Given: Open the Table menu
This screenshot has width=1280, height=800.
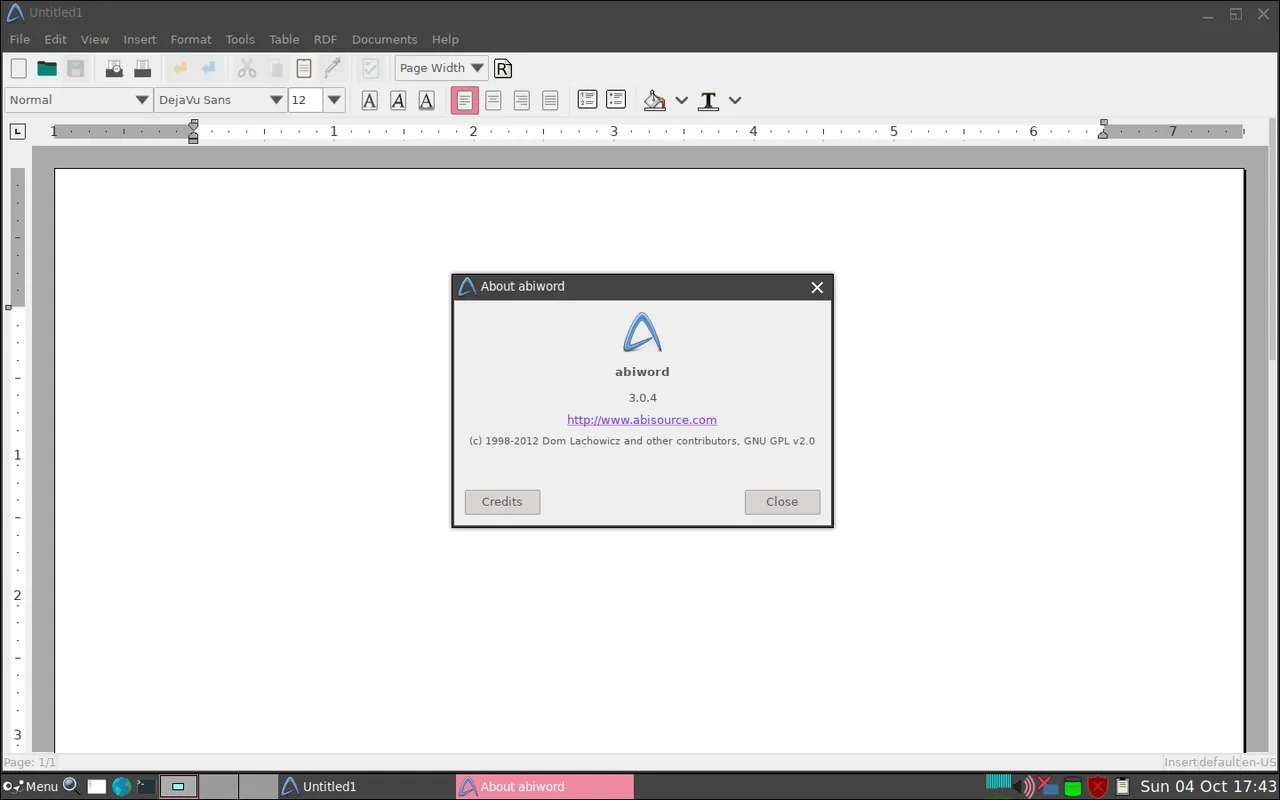Looking at the screenshot, I should pos(284,39).
